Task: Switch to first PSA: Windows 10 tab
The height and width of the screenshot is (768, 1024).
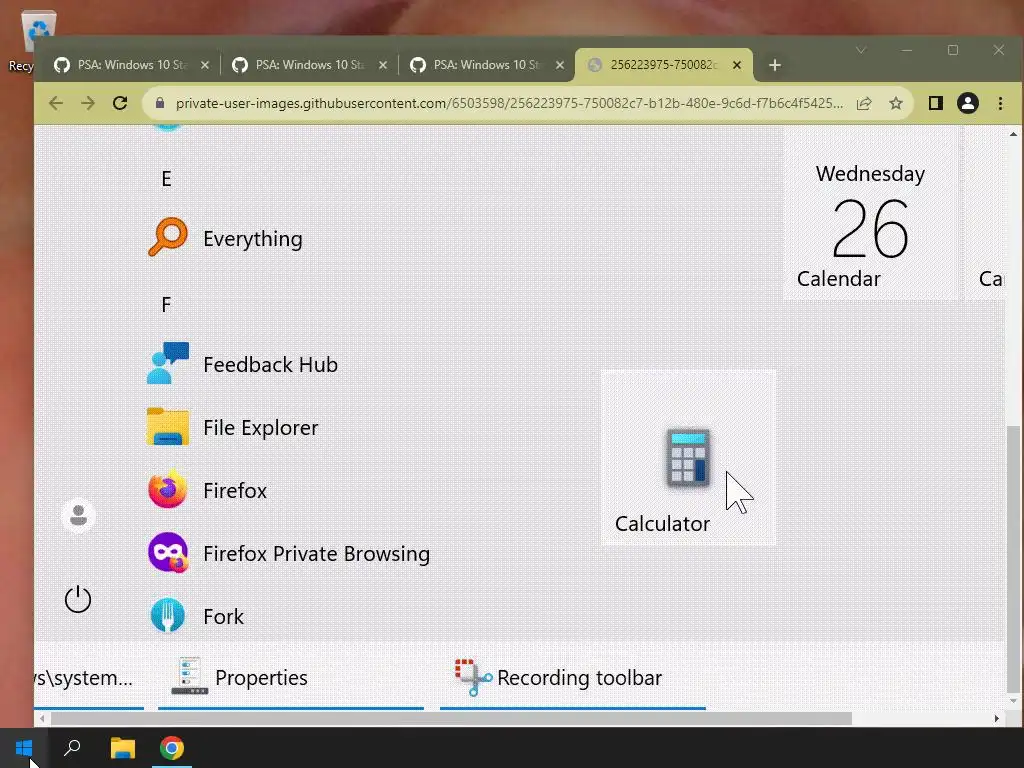Action: (131, 65)
